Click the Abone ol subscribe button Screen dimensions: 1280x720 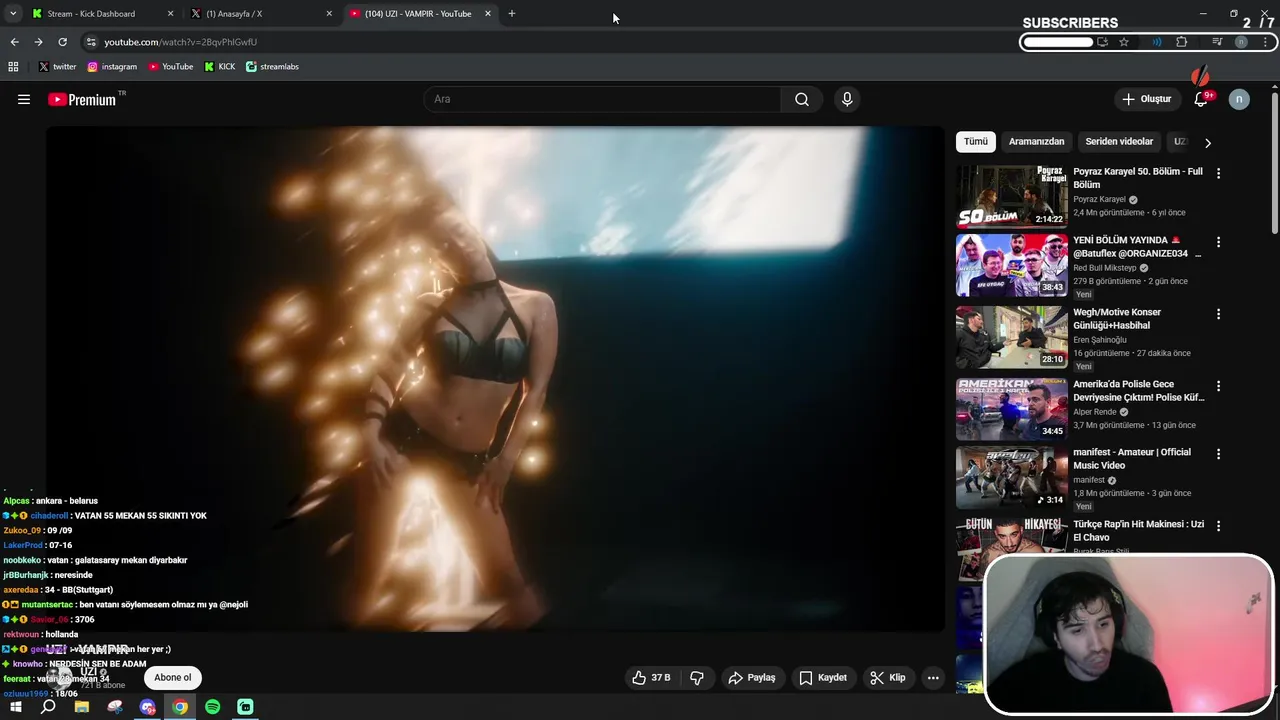[172, 677]
